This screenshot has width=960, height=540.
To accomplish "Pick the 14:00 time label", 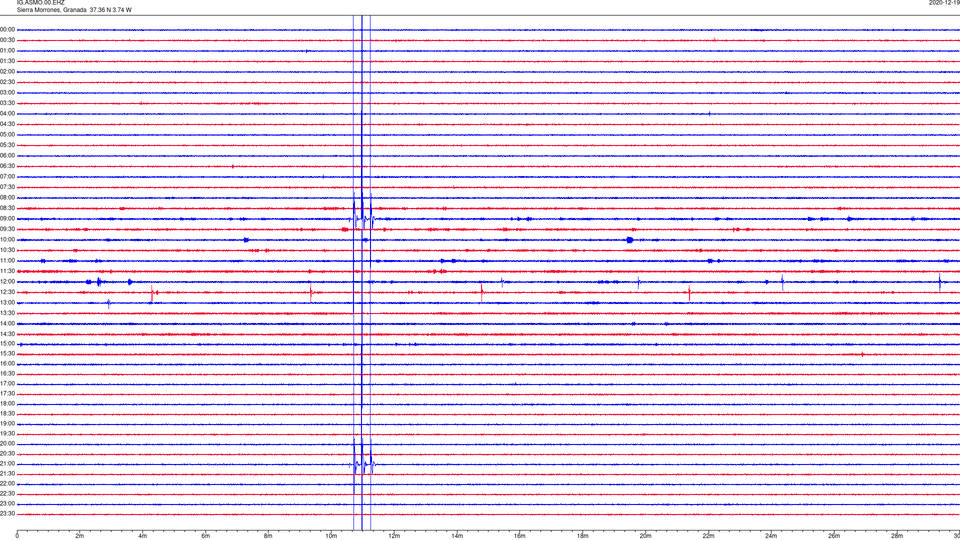I will coord(7,323).
